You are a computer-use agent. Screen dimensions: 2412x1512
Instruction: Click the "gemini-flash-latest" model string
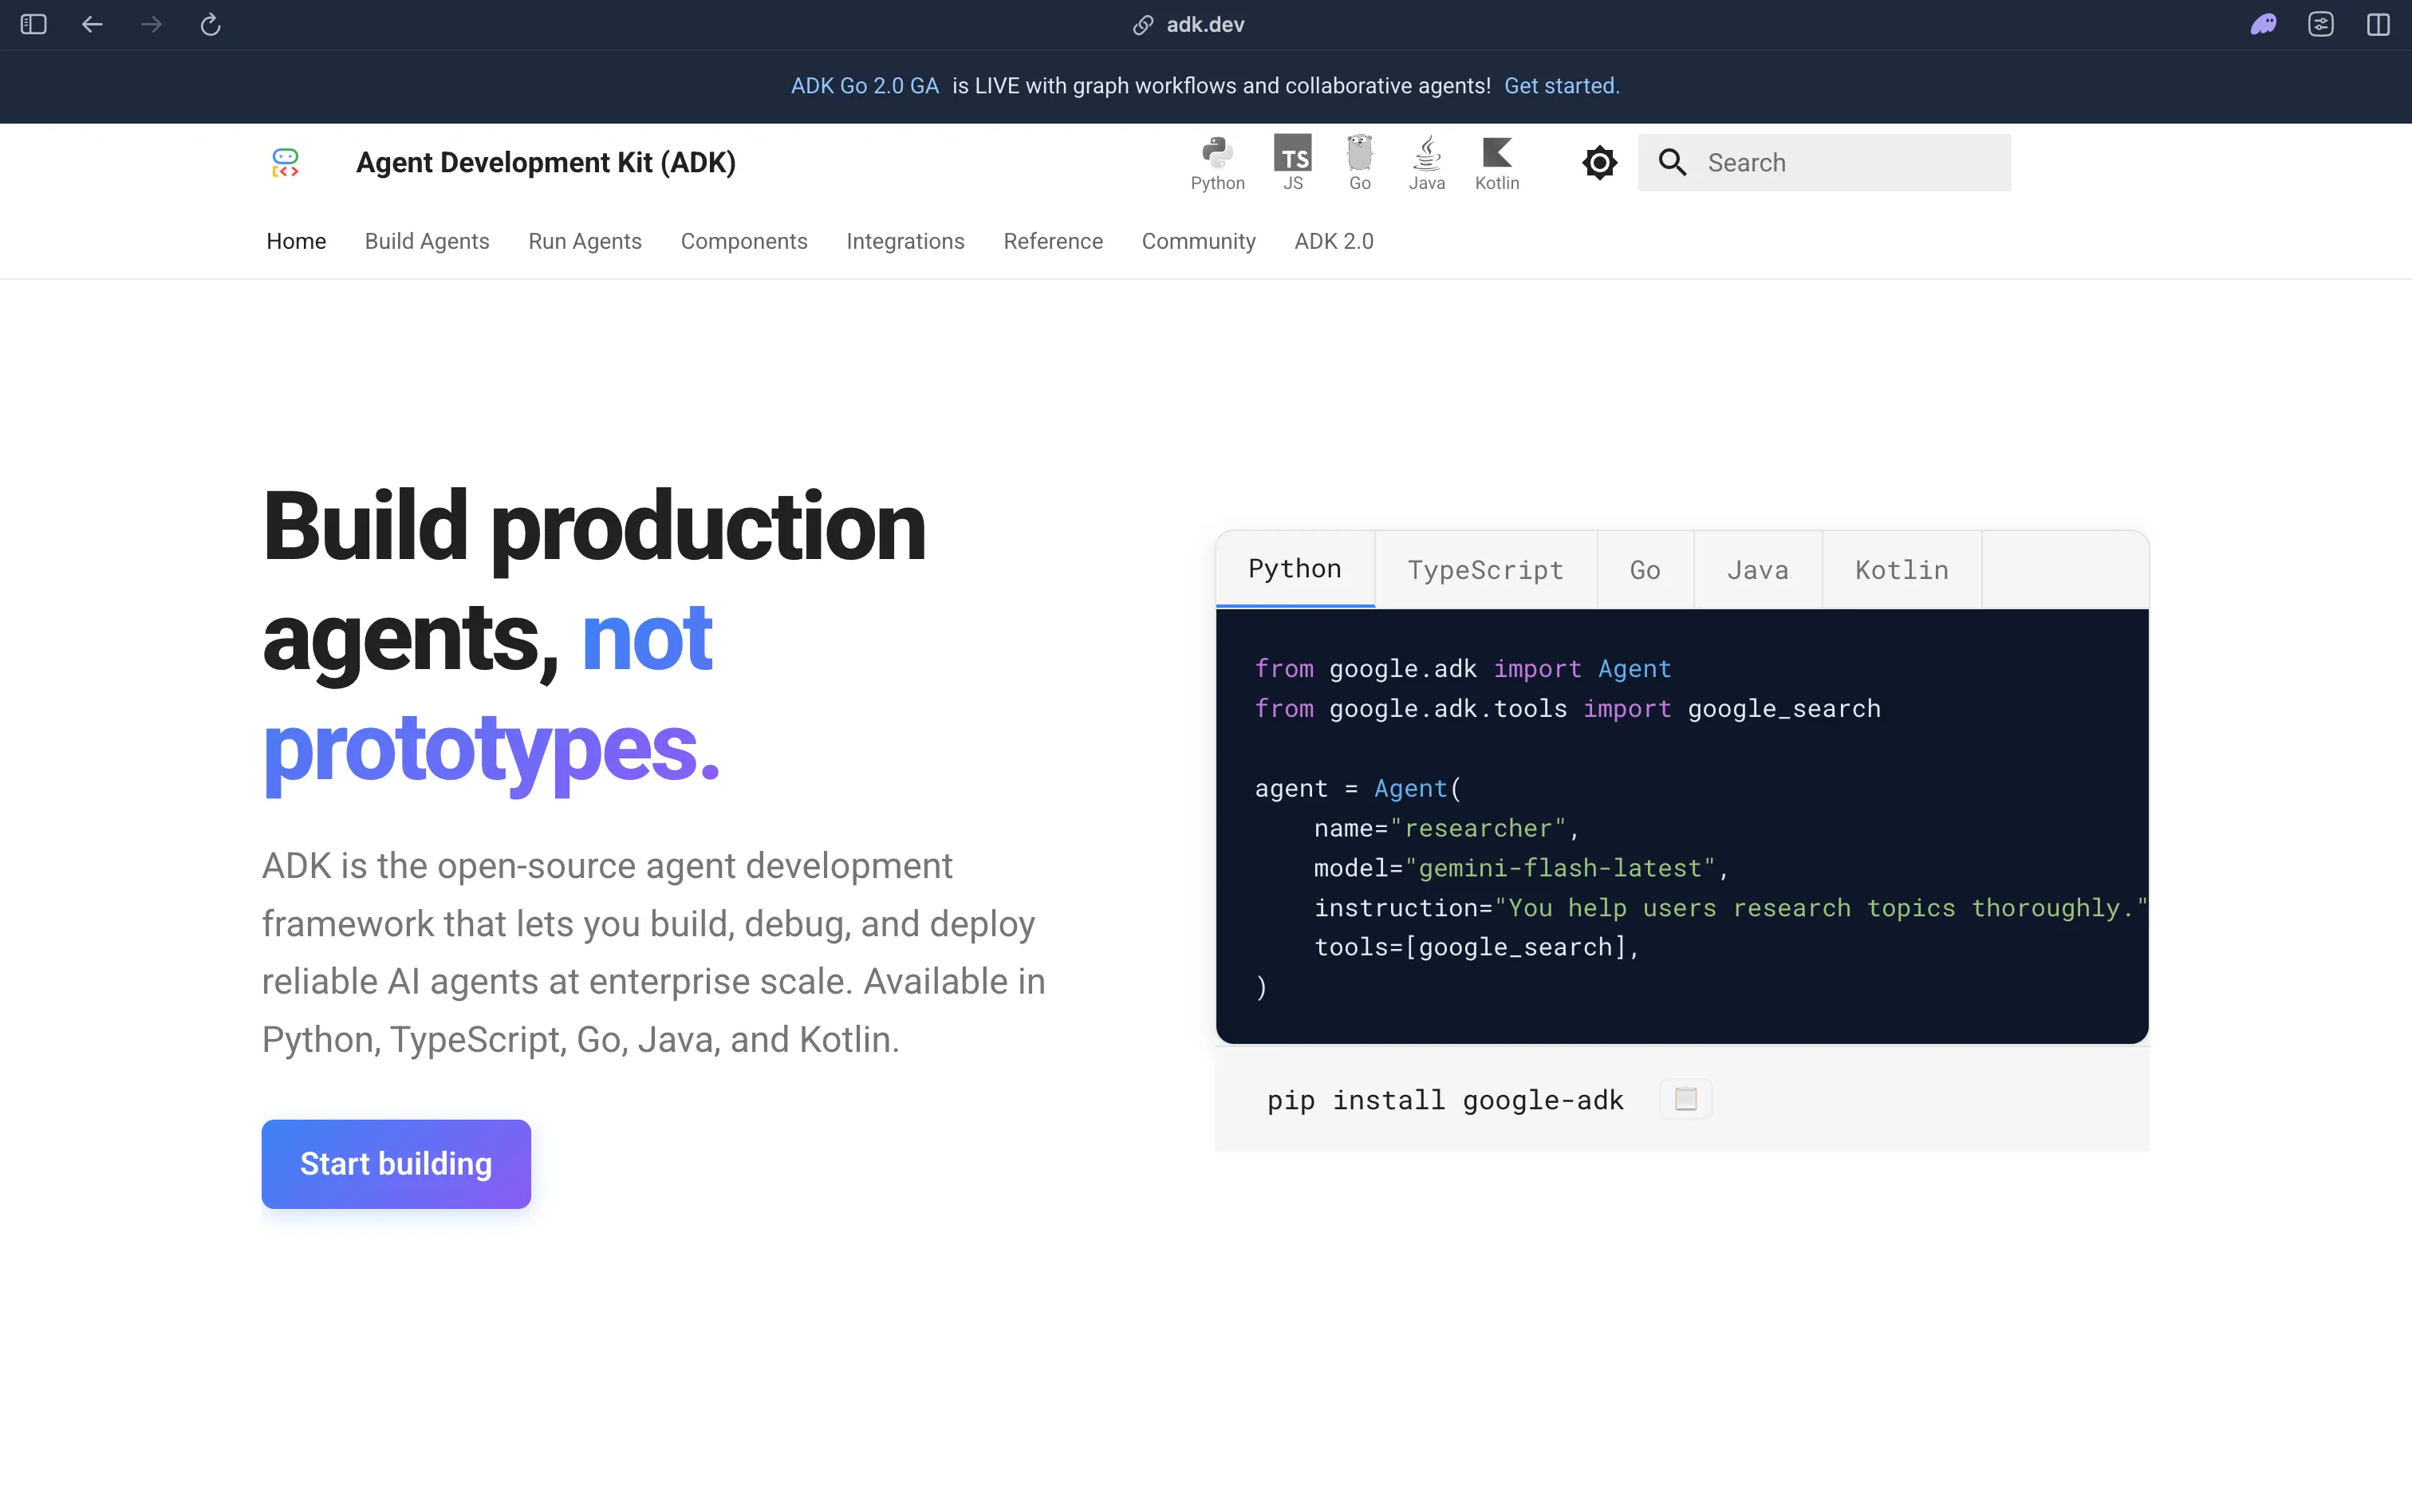click(x=1559, y=867)
